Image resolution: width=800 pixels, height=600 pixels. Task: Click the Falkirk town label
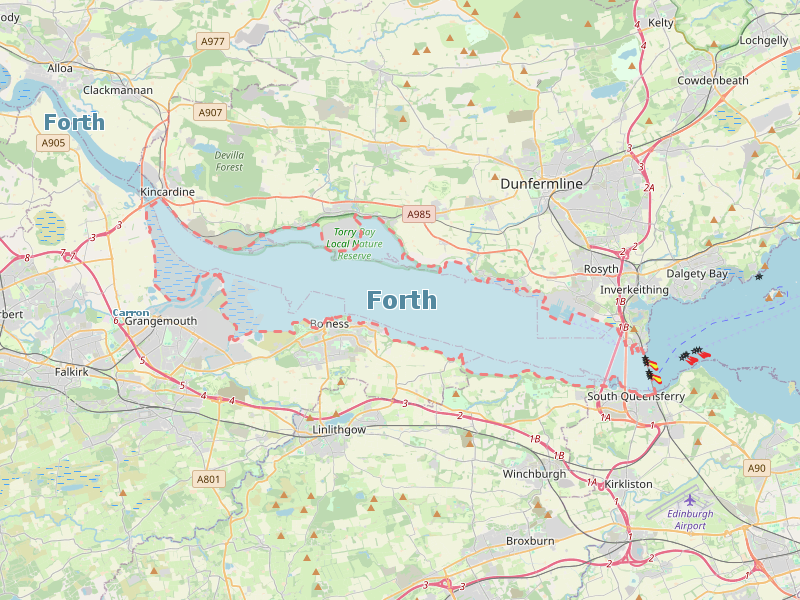[71, 372]
